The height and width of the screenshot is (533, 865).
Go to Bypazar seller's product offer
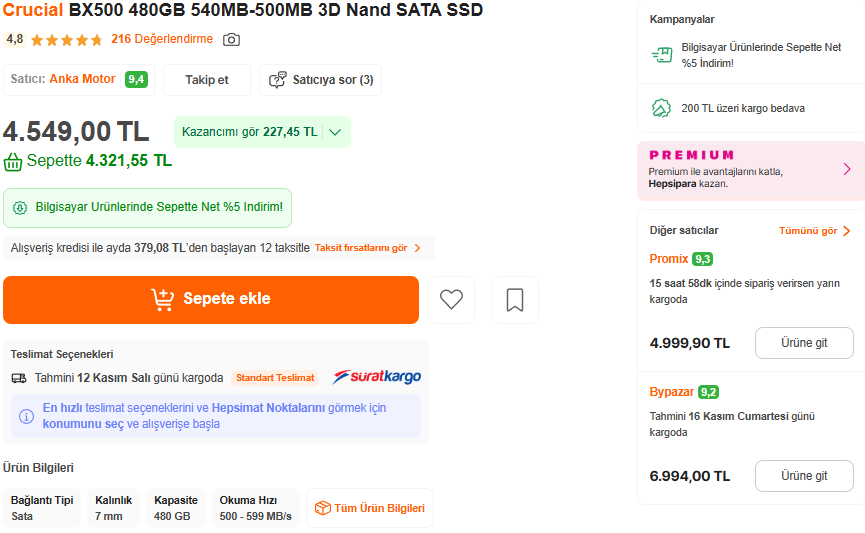tap(804, 476)
